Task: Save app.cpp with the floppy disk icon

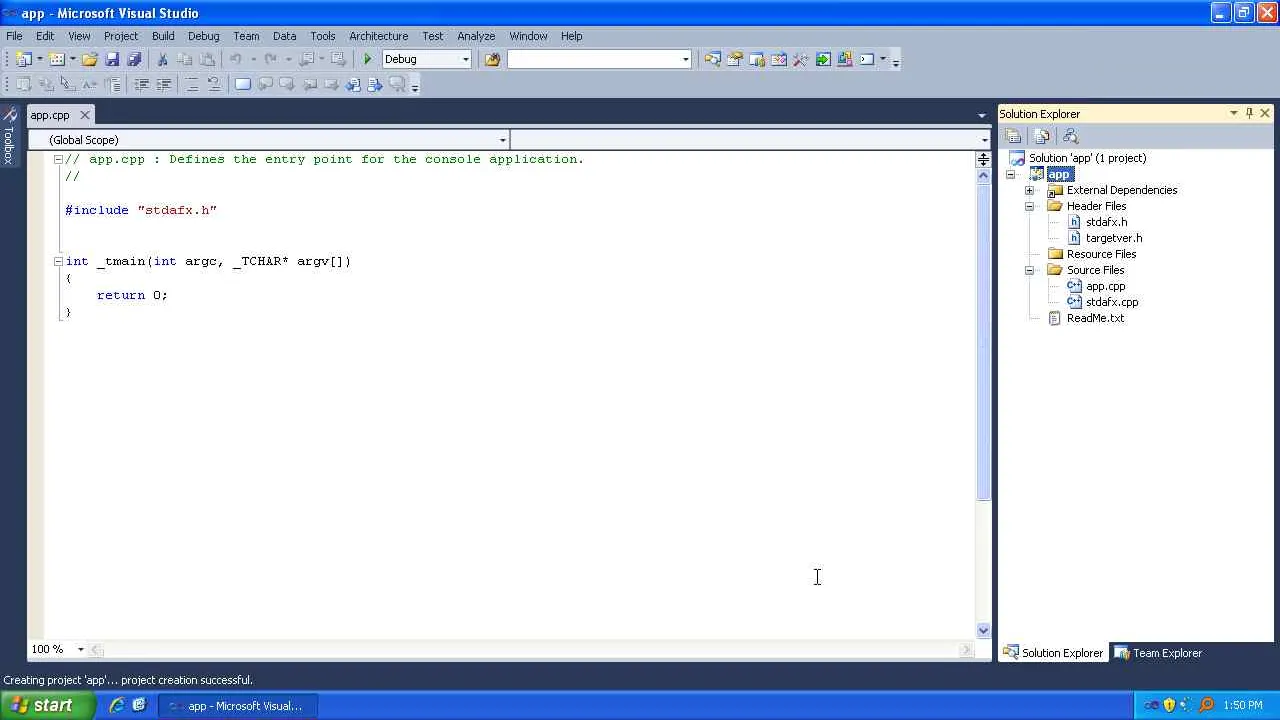Action: pos(112,59)
